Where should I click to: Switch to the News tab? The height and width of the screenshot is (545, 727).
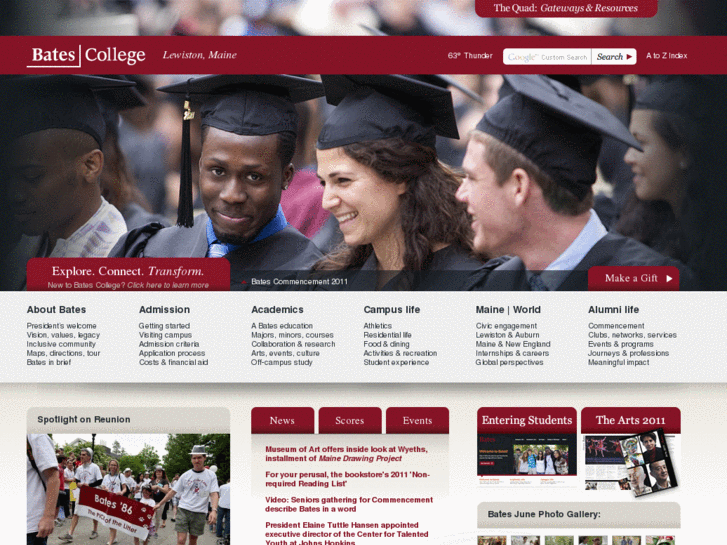tap(282, 420)
